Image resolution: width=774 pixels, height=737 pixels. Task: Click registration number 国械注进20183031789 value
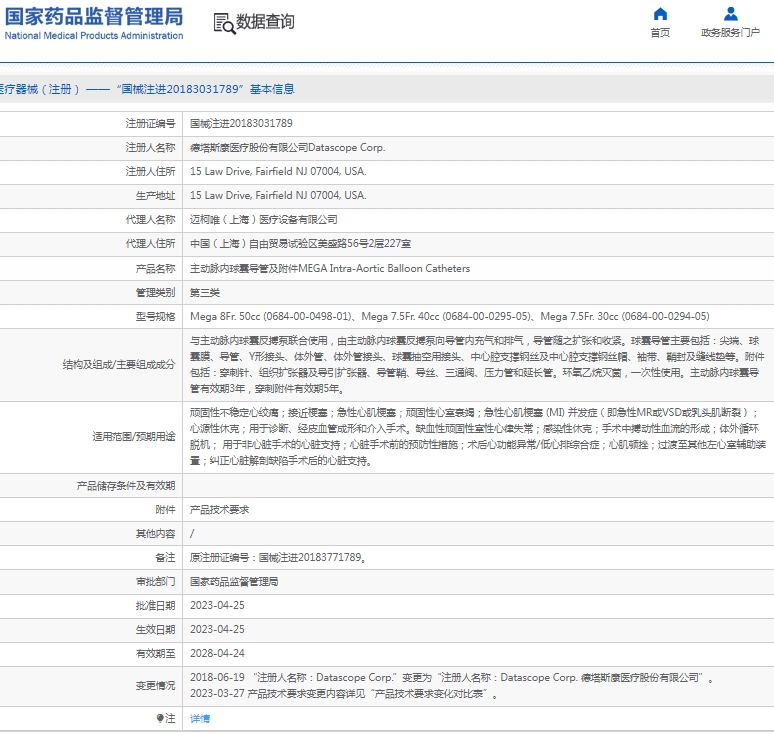point(241,123)
